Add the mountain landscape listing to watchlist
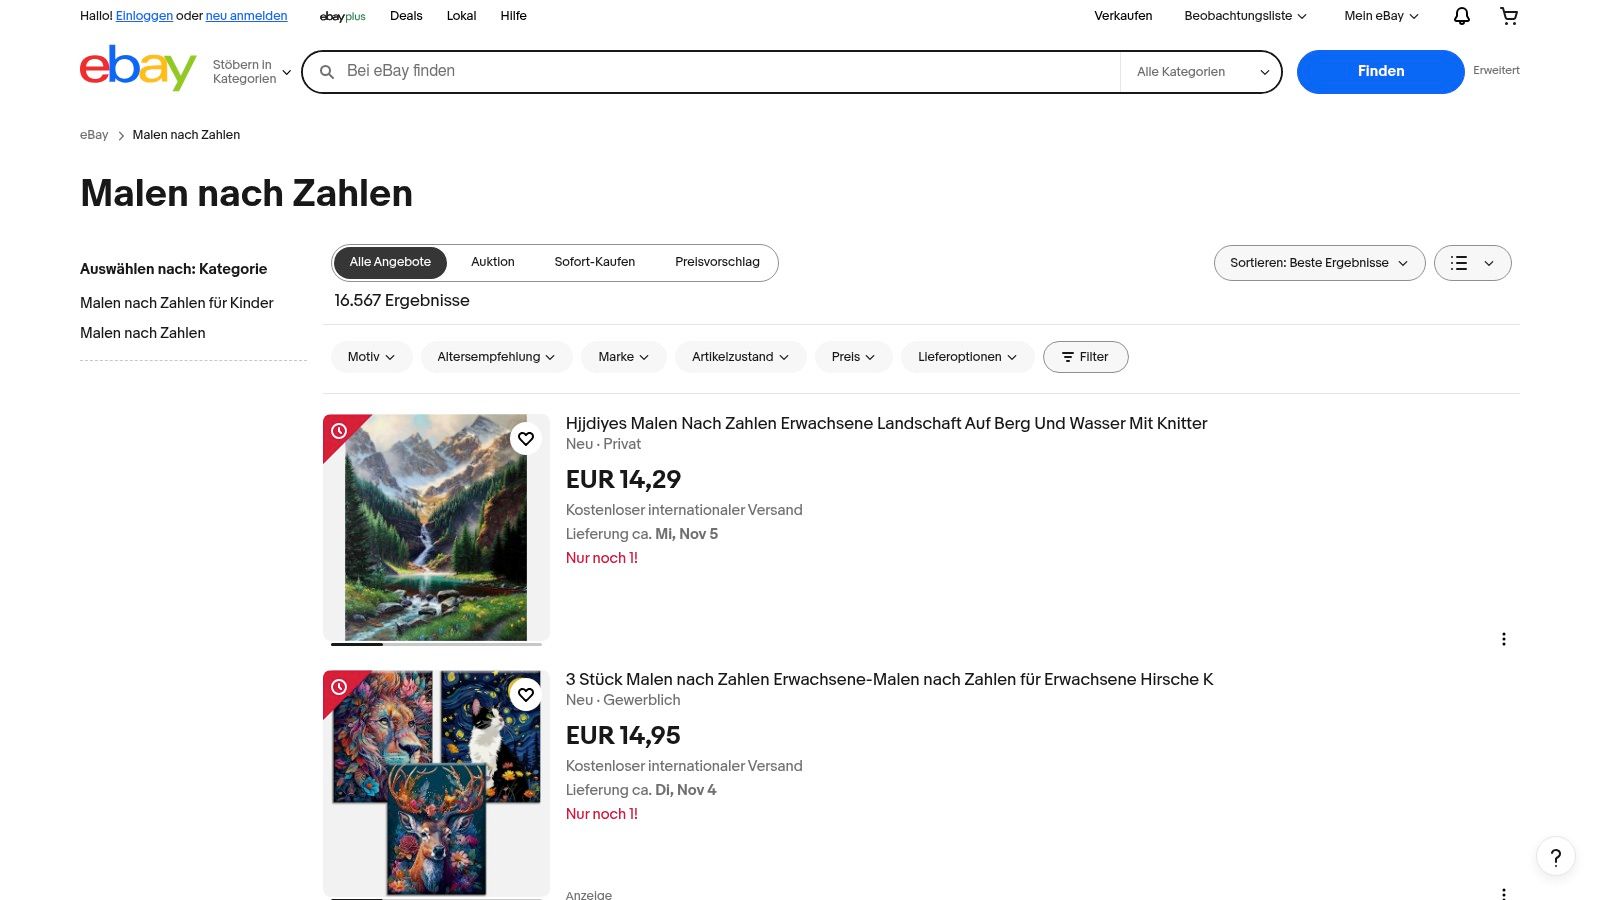The image size is (1600, 900). [x=526, y=438]
